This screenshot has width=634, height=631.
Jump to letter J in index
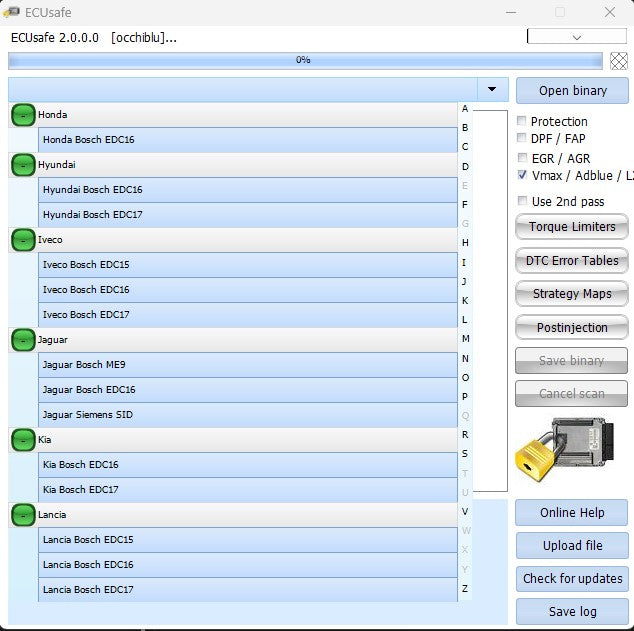(464, 281)
